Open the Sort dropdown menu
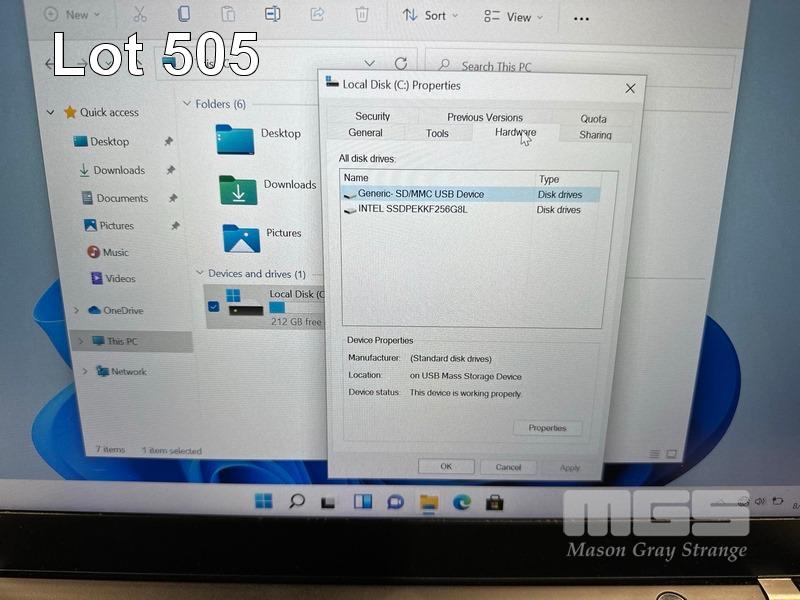 (x=430, y=16)
